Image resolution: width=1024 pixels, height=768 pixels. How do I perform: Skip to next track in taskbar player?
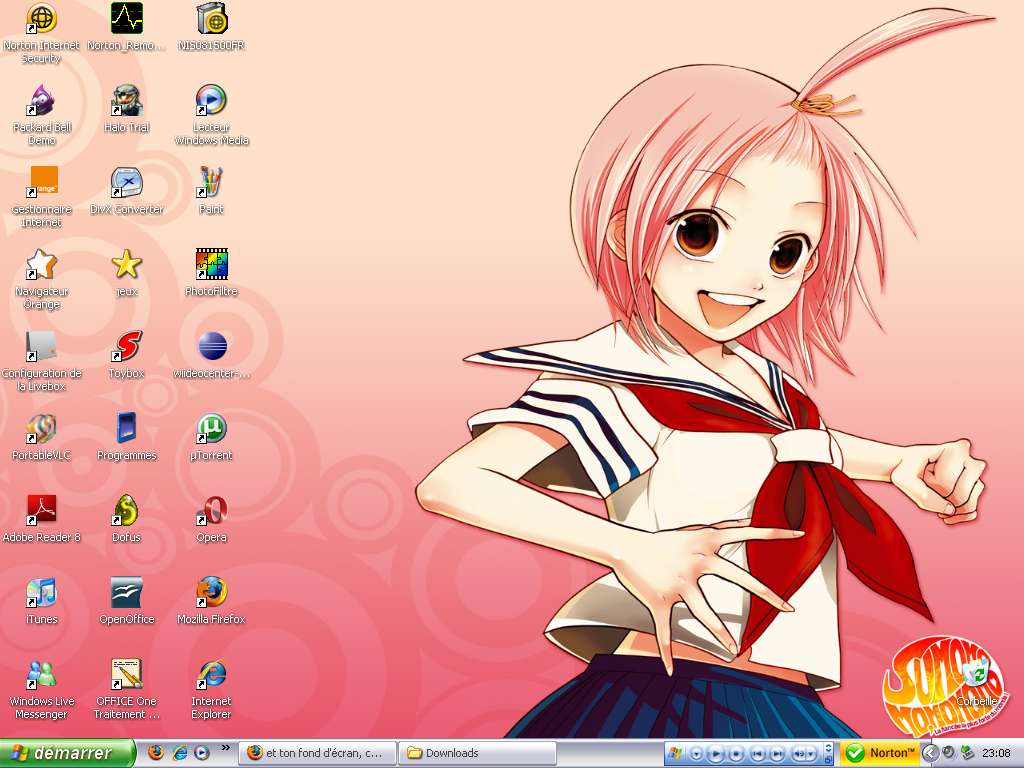(777, 754)
